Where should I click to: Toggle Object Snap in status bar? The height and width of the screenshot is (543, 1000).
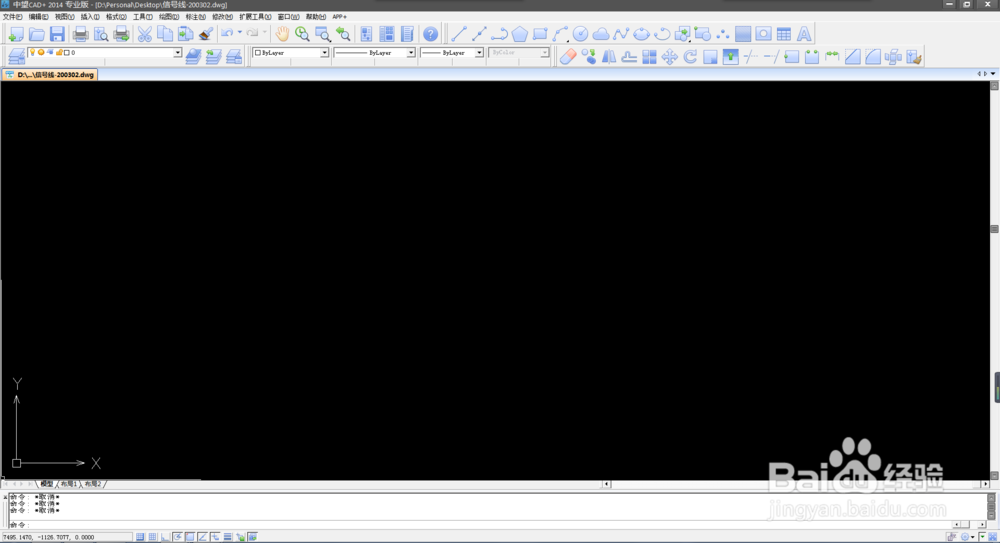(190, 537)
